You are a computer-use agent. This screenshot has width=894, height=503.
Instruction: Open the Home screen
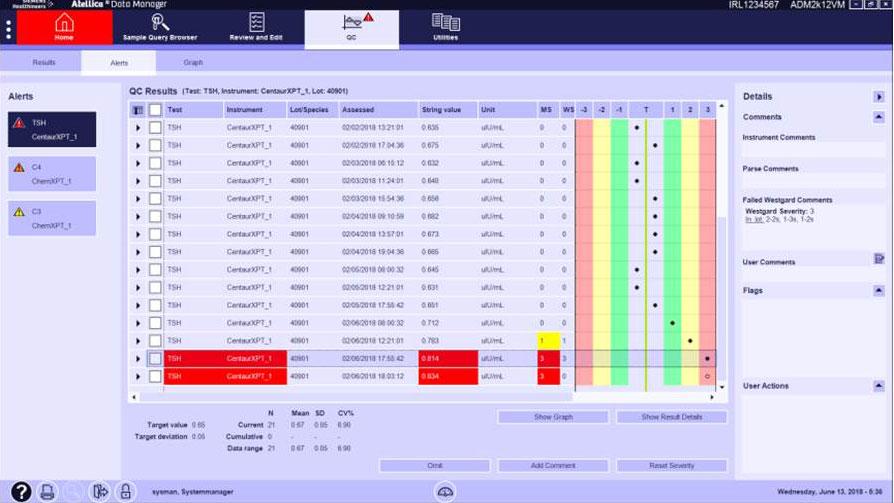click(x=64, y=27)
